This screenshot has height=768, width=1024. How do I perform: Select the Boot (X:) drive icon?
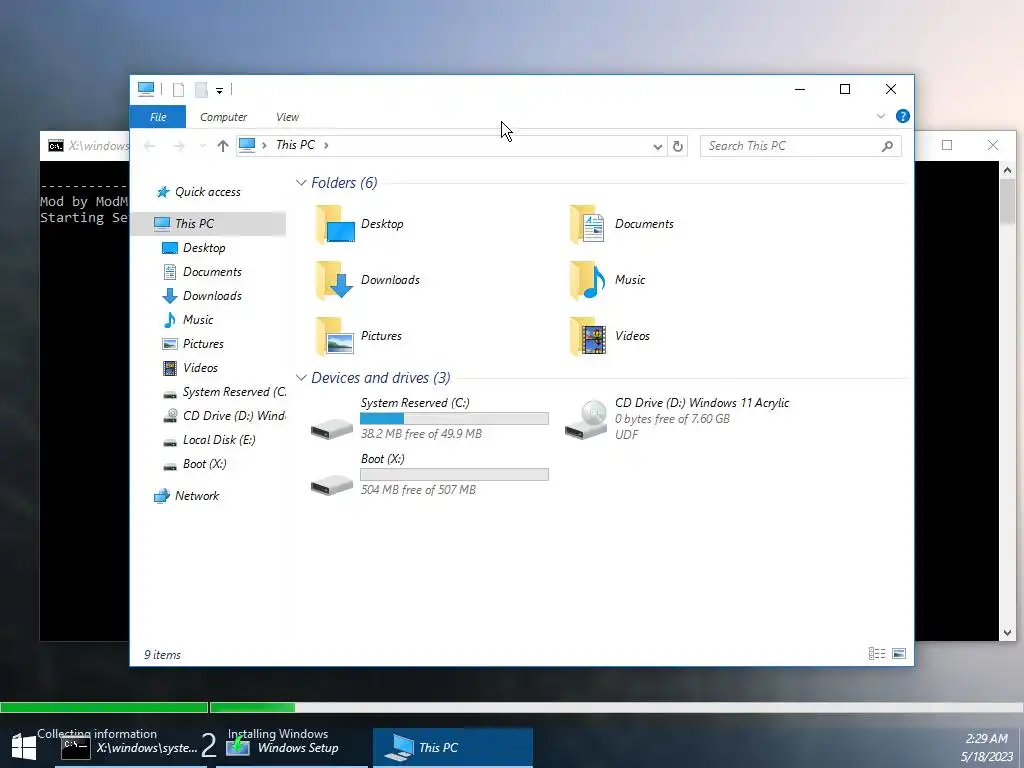(332, 484)
